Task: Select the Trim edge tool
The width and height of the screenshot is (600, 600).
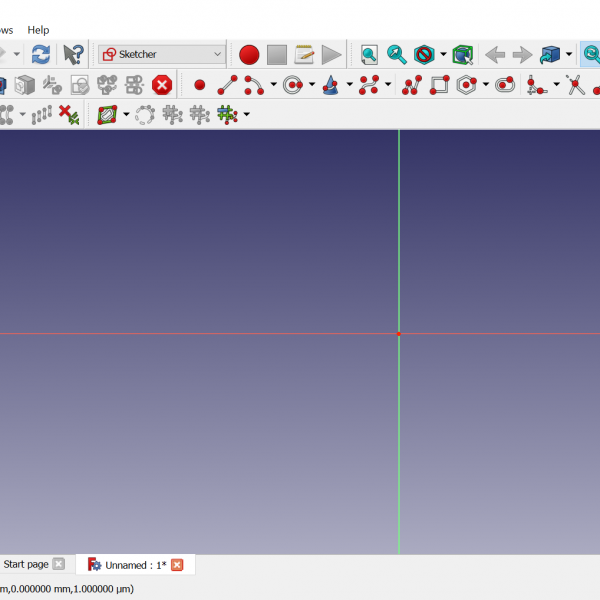Action: pyautogui.click(x=575, y=85)
